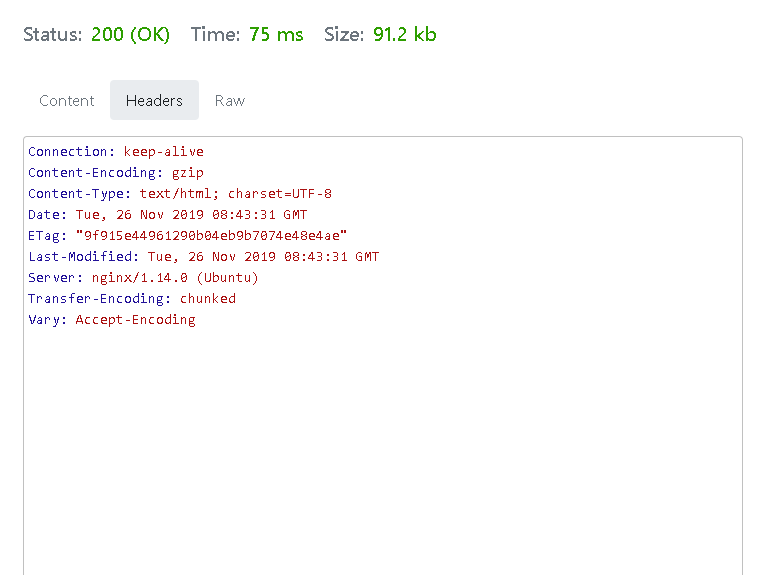This screenshot has height=575, width=760.
Task: Click the Date header line
Action: [168, 214]
